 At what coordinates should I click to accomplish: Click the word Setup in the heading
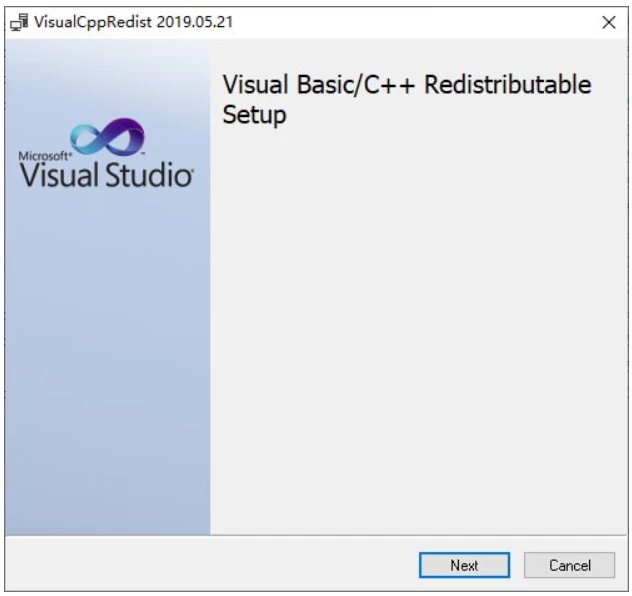coord(254,115)
